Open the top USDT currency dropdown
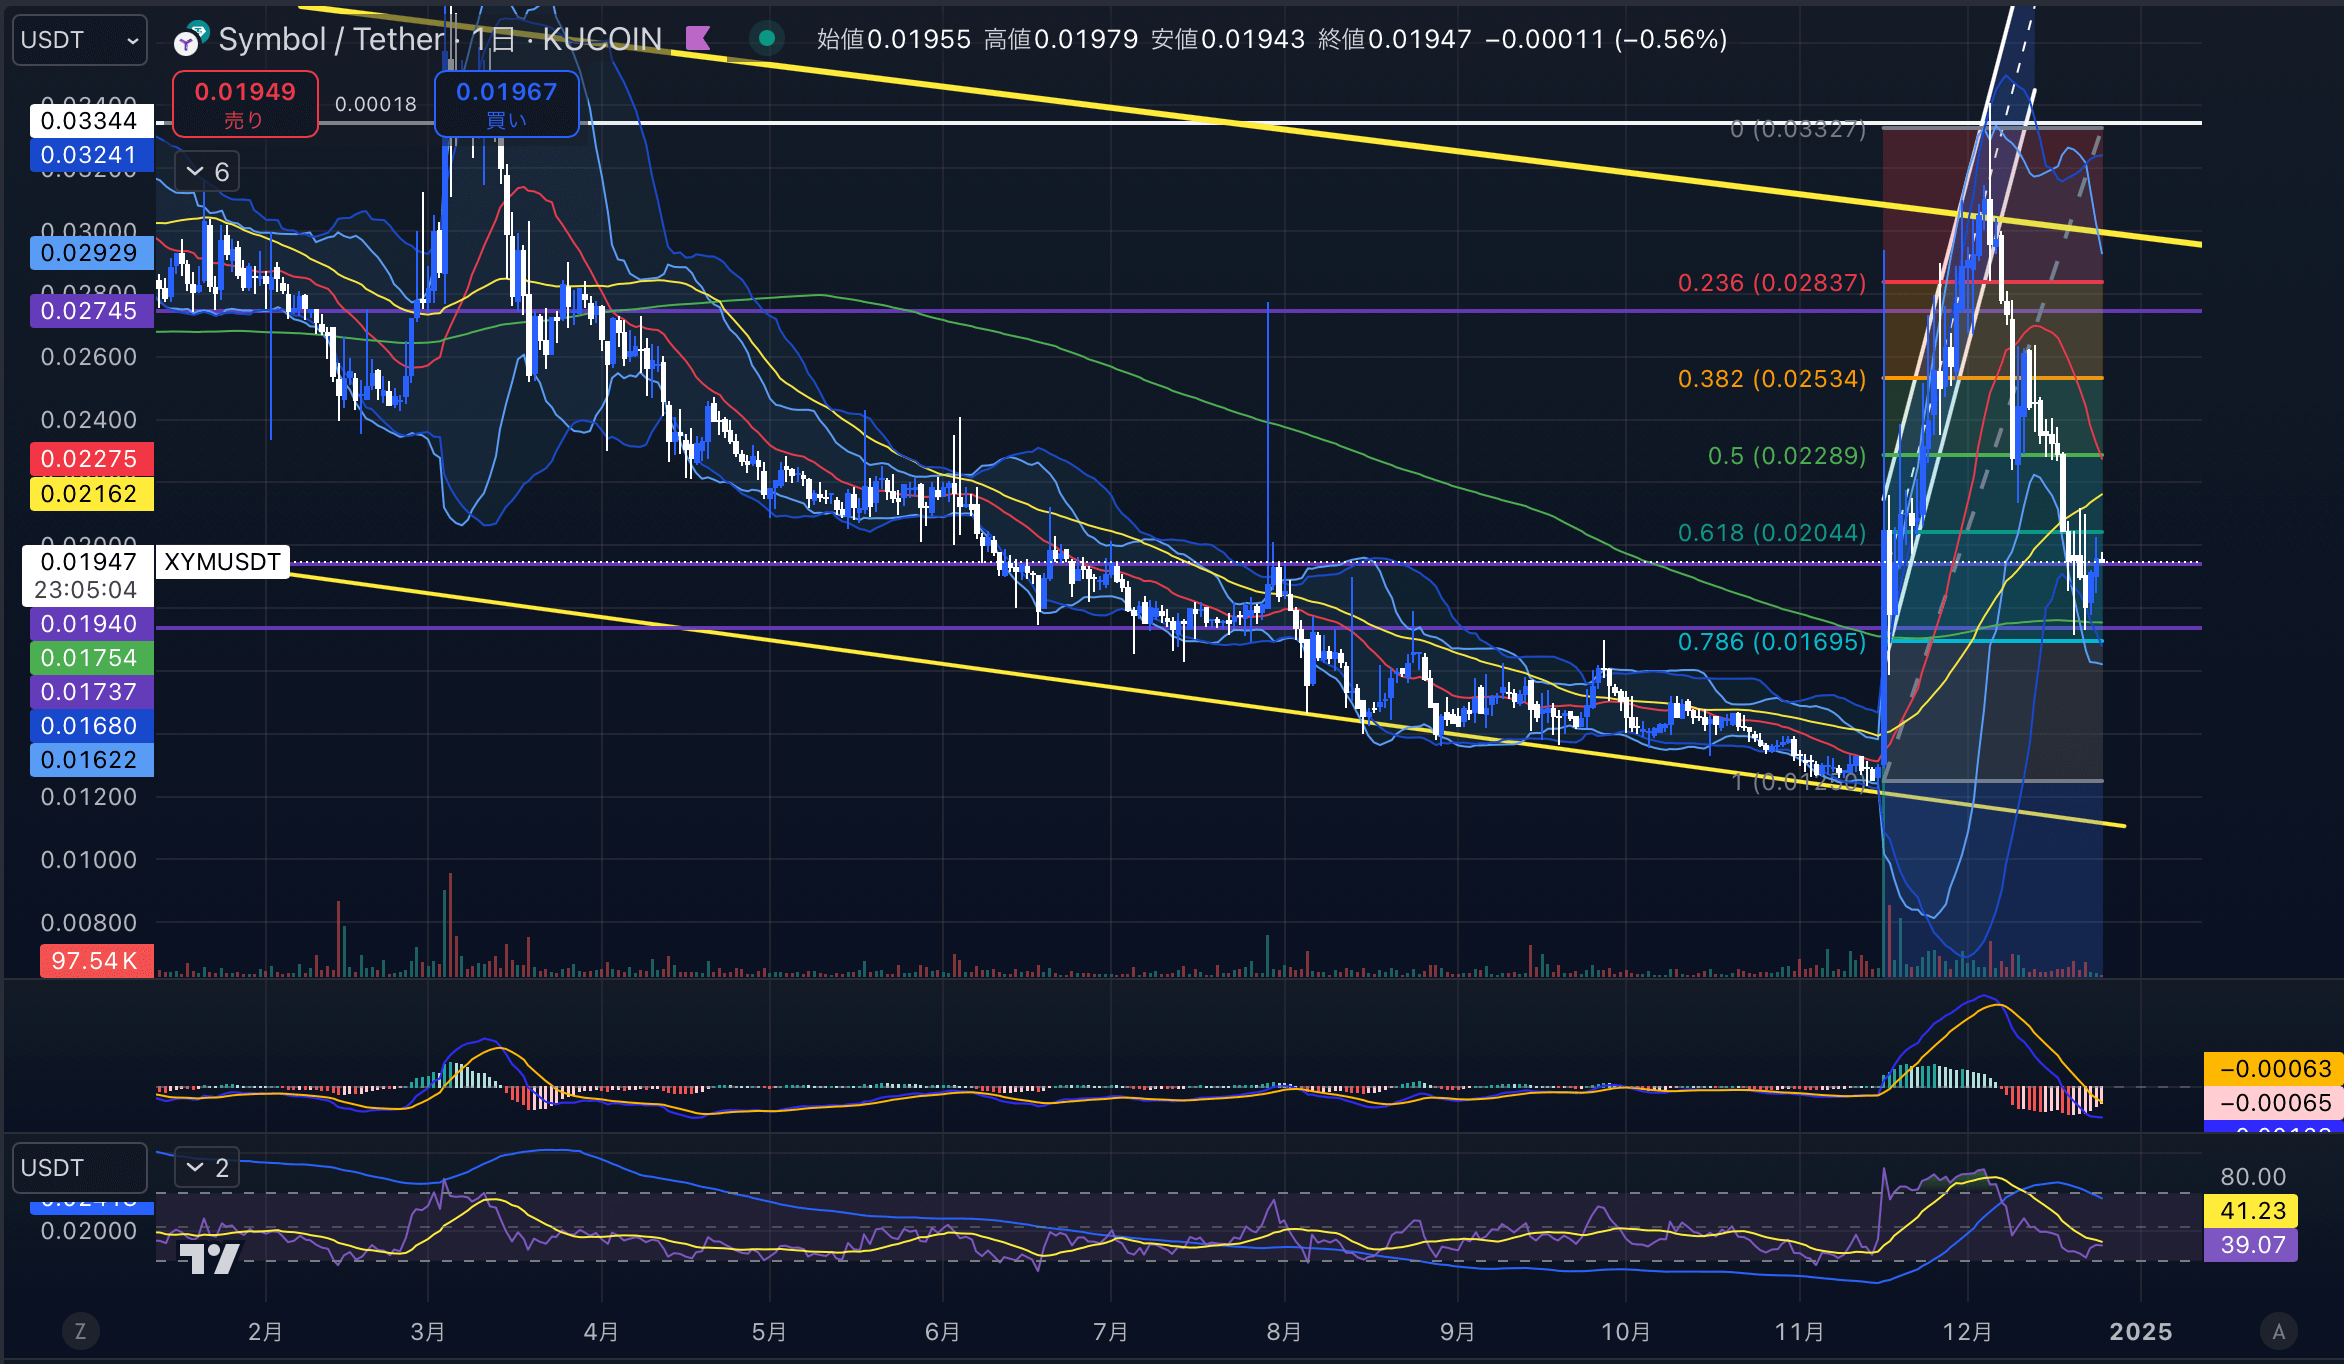2344x1364 pixels. [80, 40]
